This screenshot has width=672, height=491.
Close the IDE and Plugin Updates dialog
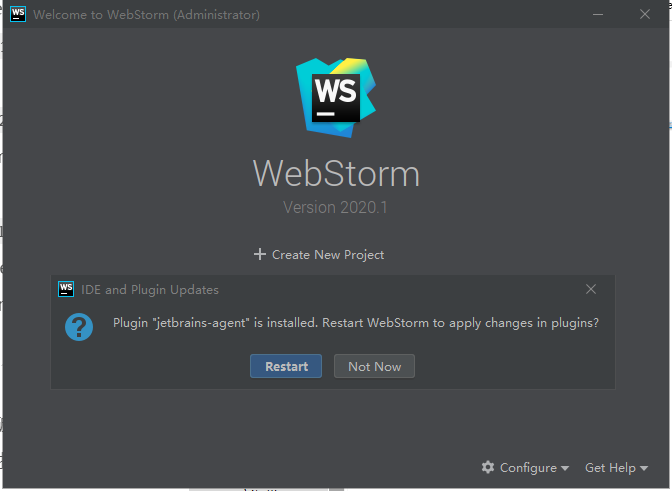click(591, 289)
